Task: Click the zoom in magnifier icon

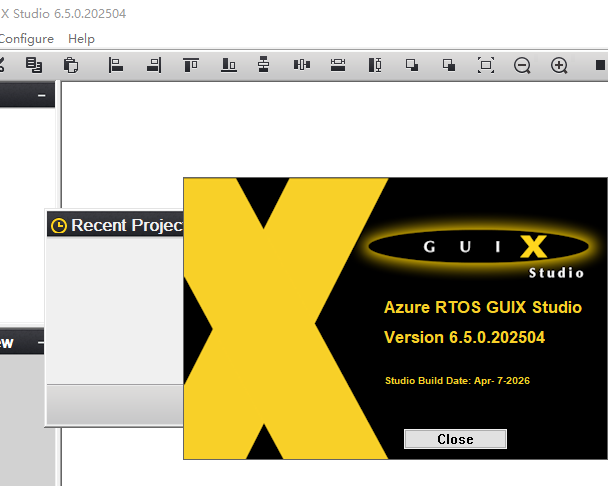Action: click(x=559, y=65)
